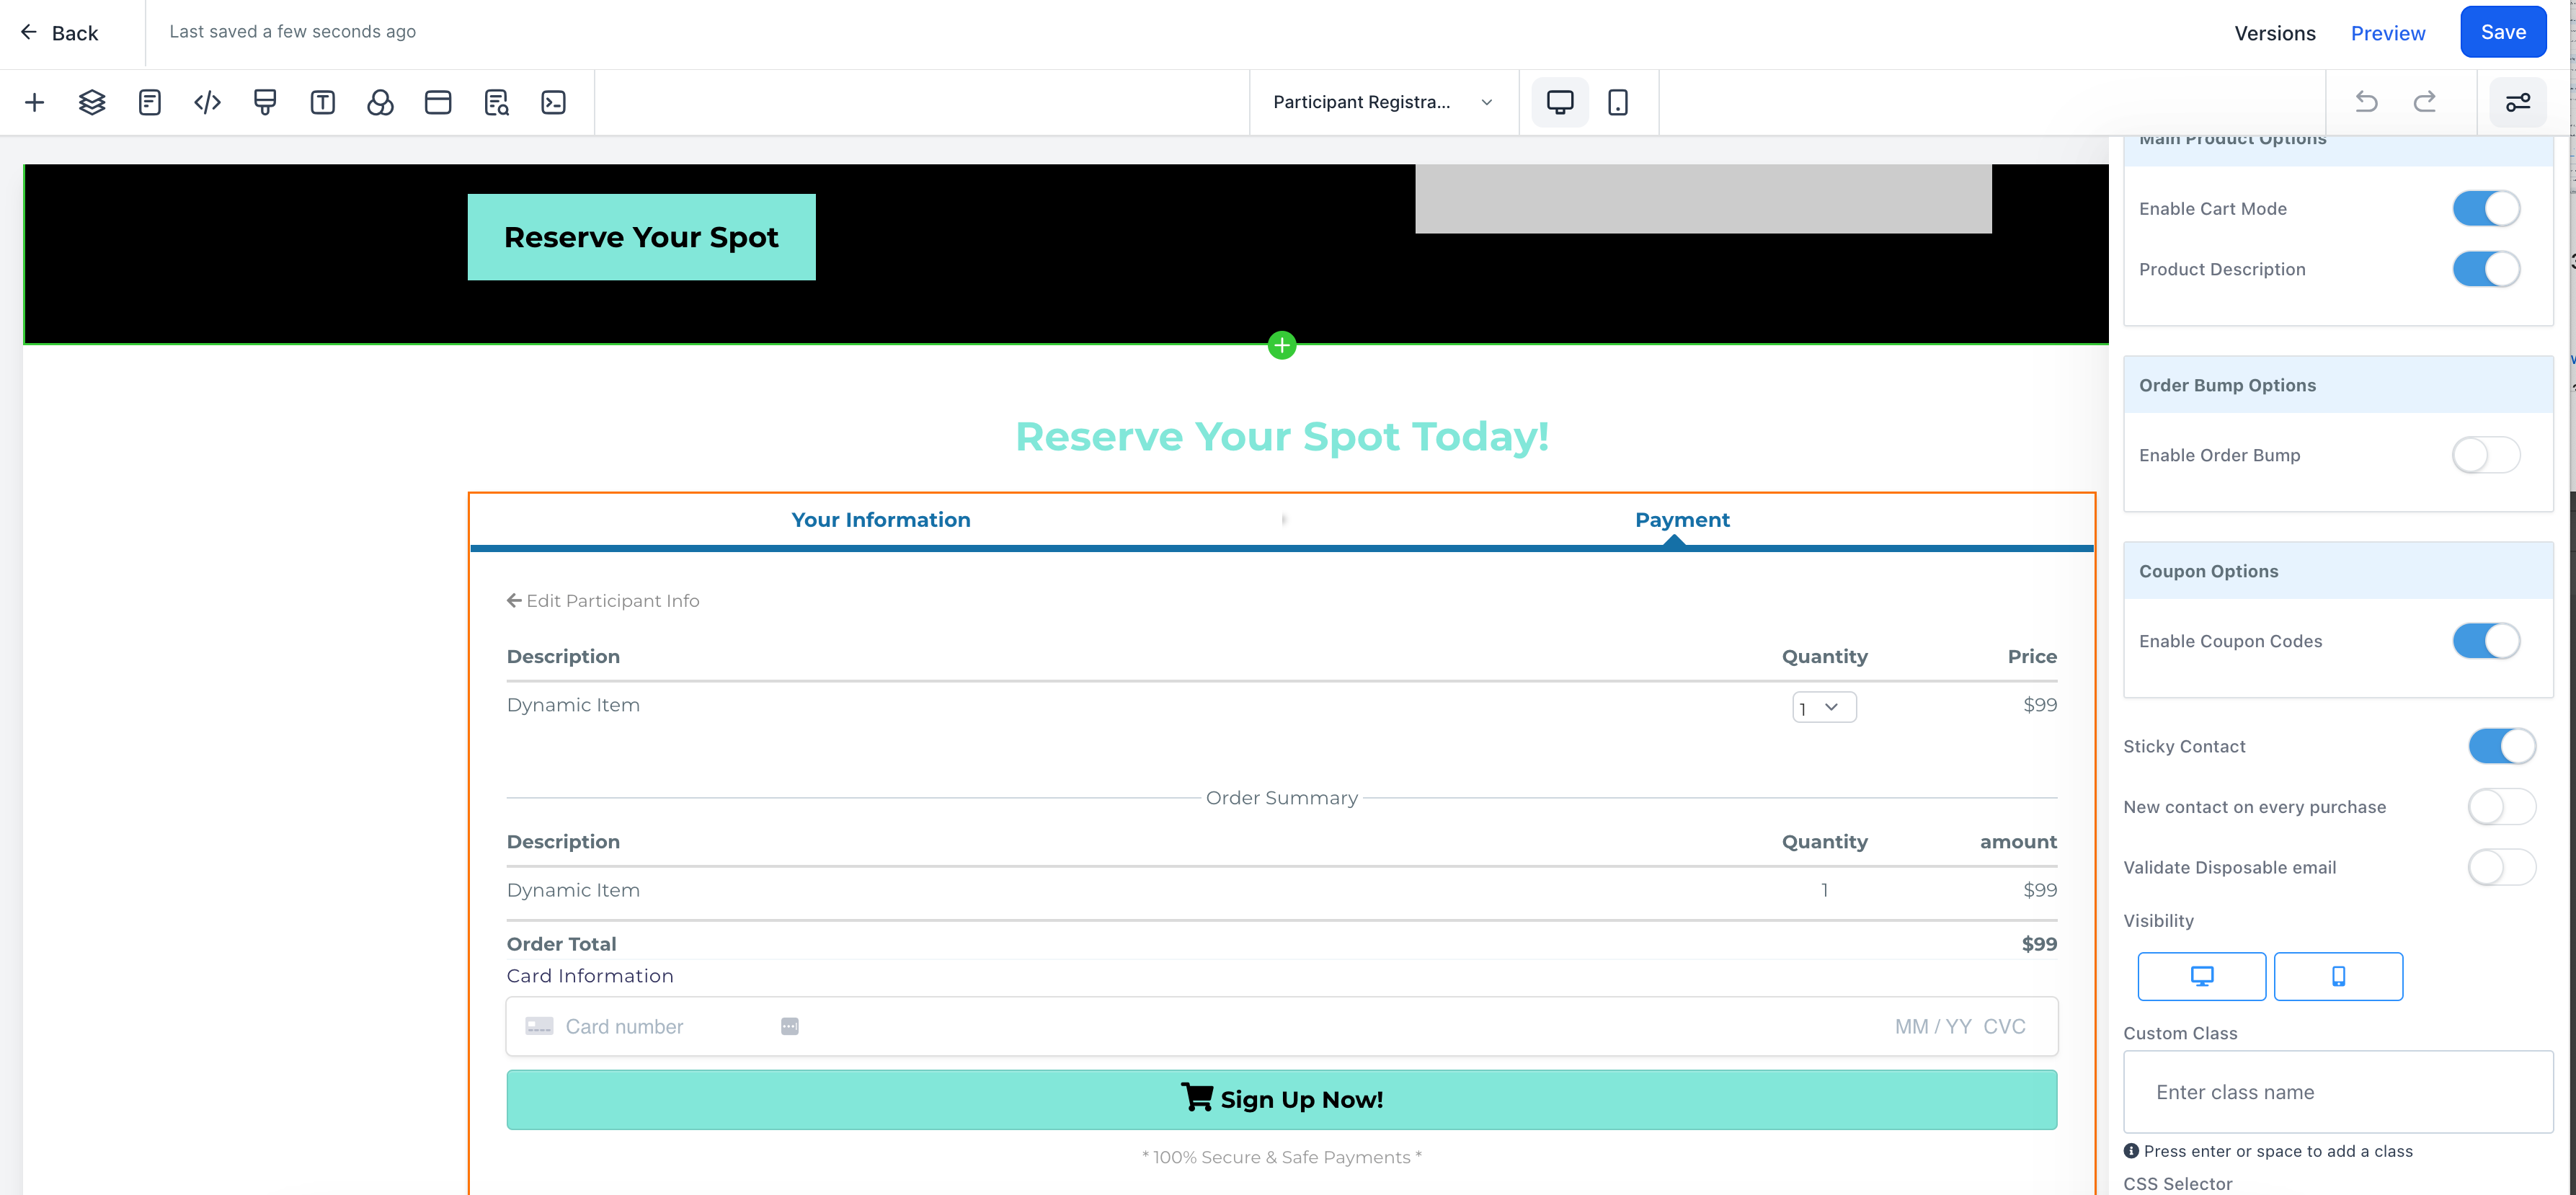Open the custom code icon
The height and width of the screenshot is (1195, 2576).
(x=207, y=102)
